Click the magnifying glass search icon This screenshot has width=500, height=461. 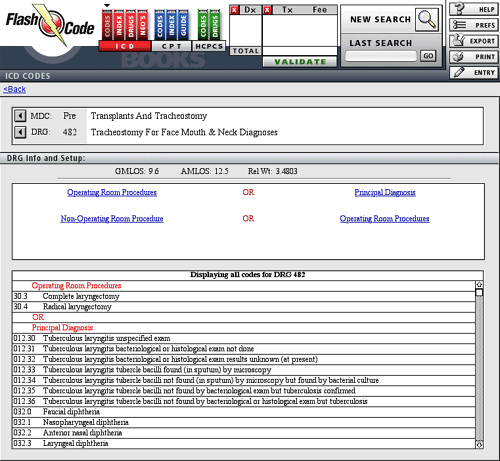pyautogui.click(x=426, y=20)
